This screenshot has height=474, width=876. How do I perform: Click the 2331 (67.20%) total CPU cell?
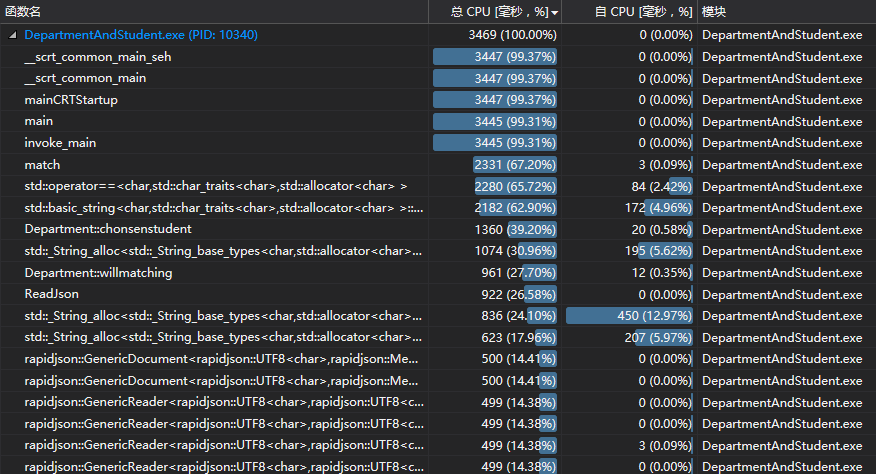coord(495,165)
